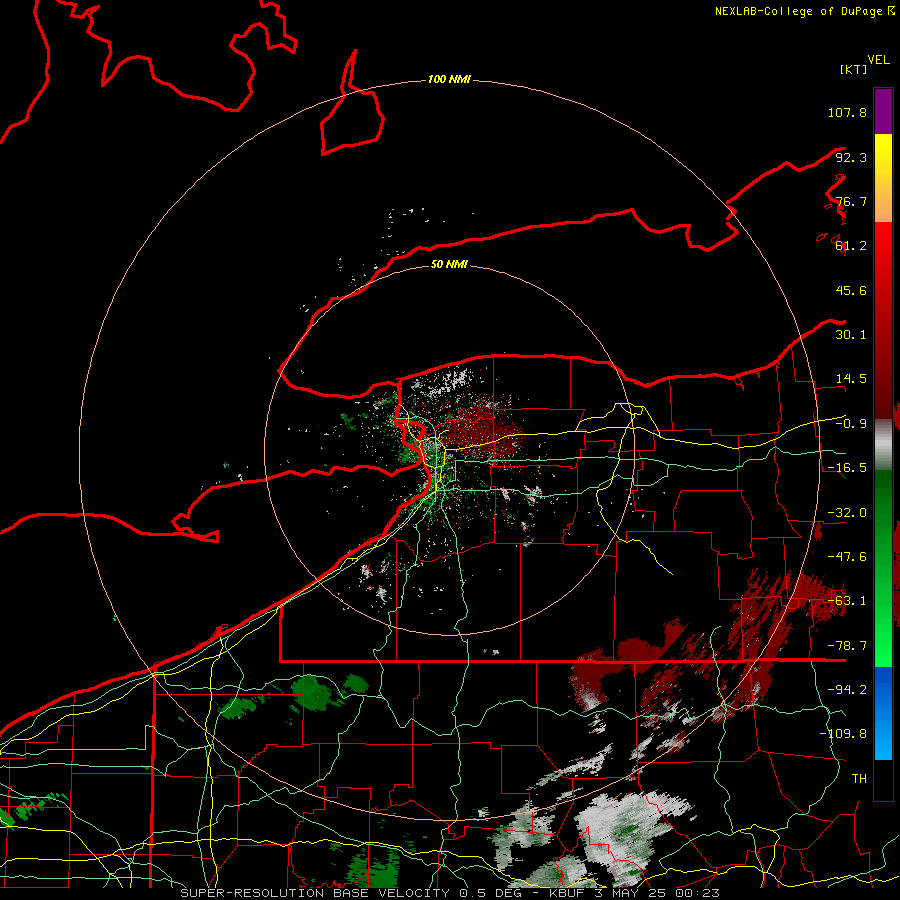Click the -63.1 velocity scale value
This screenshot has width=900, height=900.
tap(847, 601)
